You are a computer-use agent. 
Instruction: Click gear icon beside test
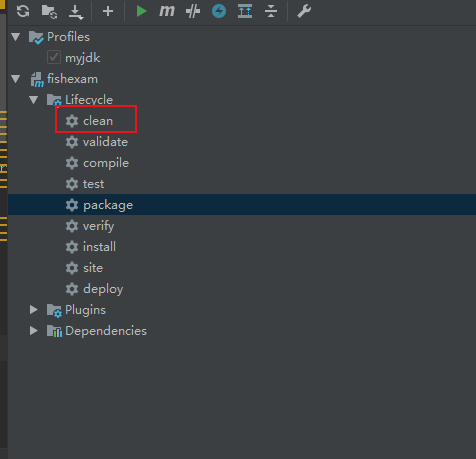(x=72, y=184)
